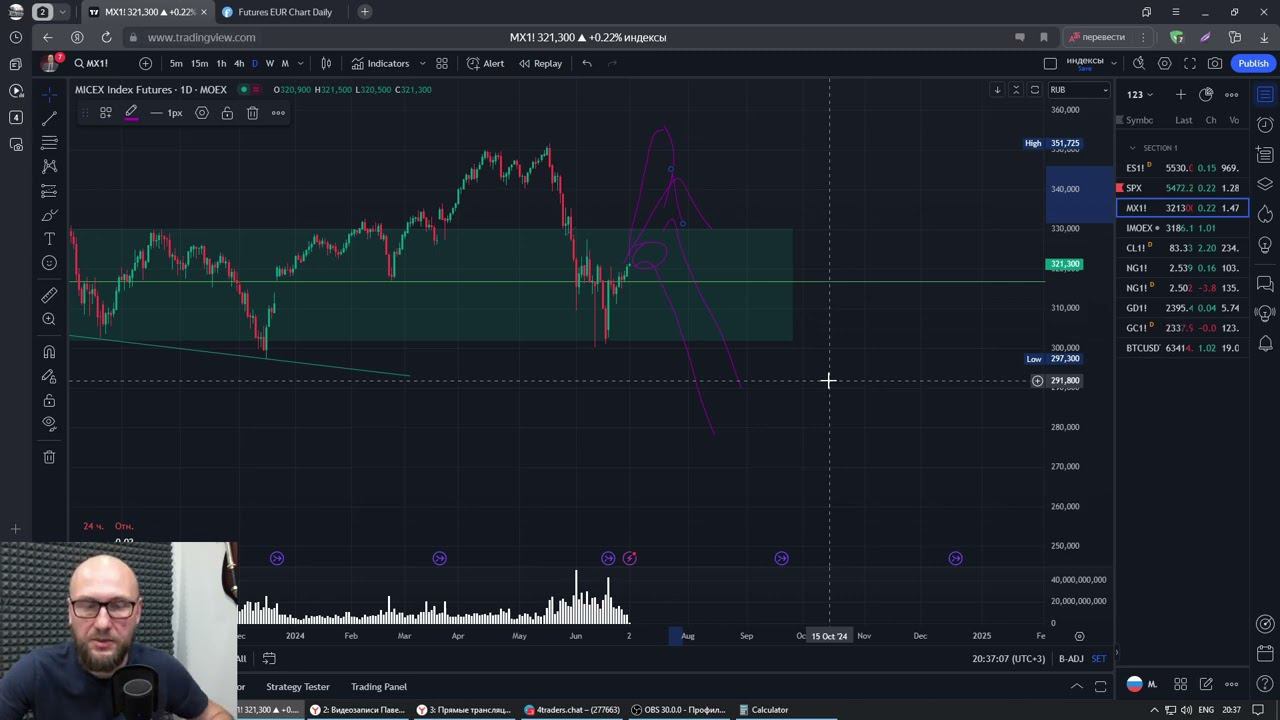Switch to the 5m timeframe
The height and width of the screenshot is (720, 1280).
(176, 63)
